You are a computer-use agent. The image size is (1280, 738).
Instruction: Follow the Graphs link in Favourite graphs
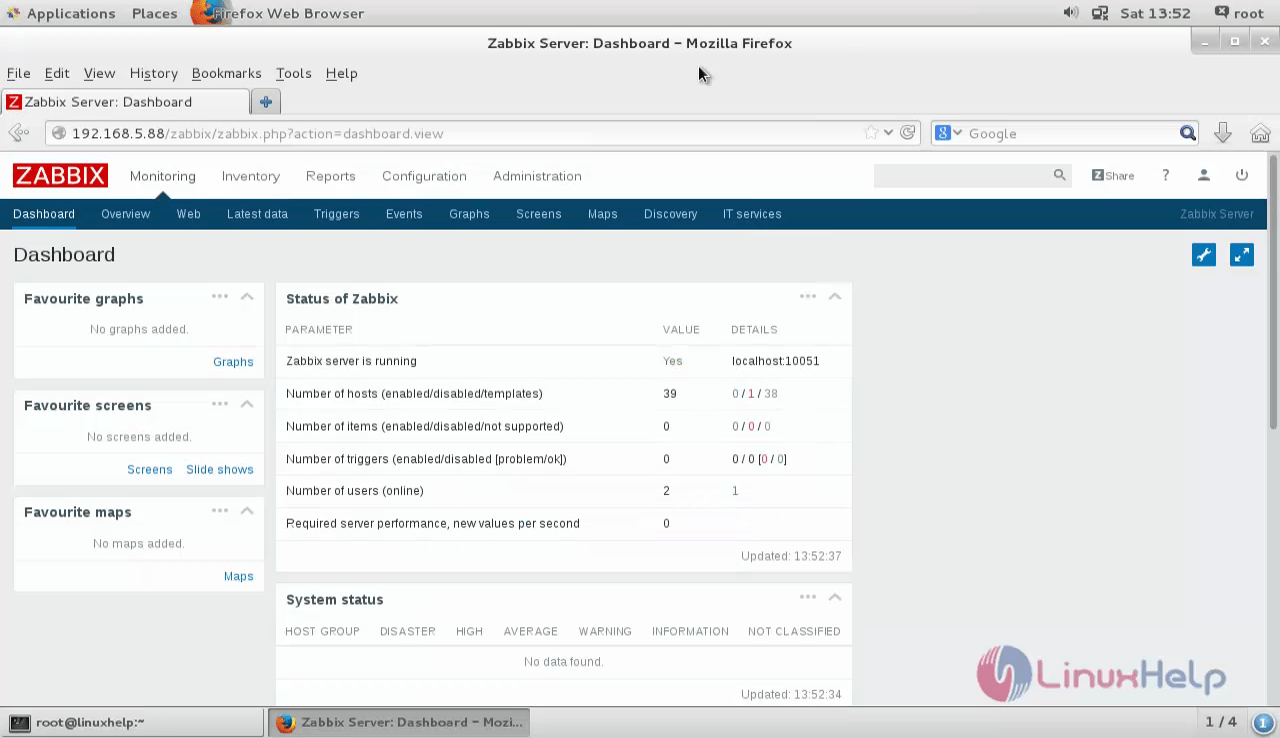(x=233, y=362)
